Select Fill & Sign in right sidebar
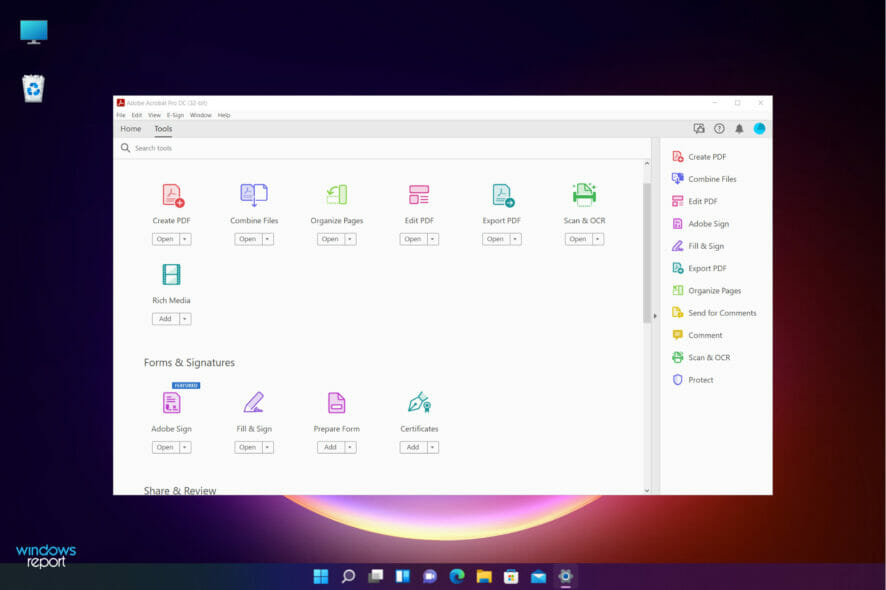 [698, 246]
